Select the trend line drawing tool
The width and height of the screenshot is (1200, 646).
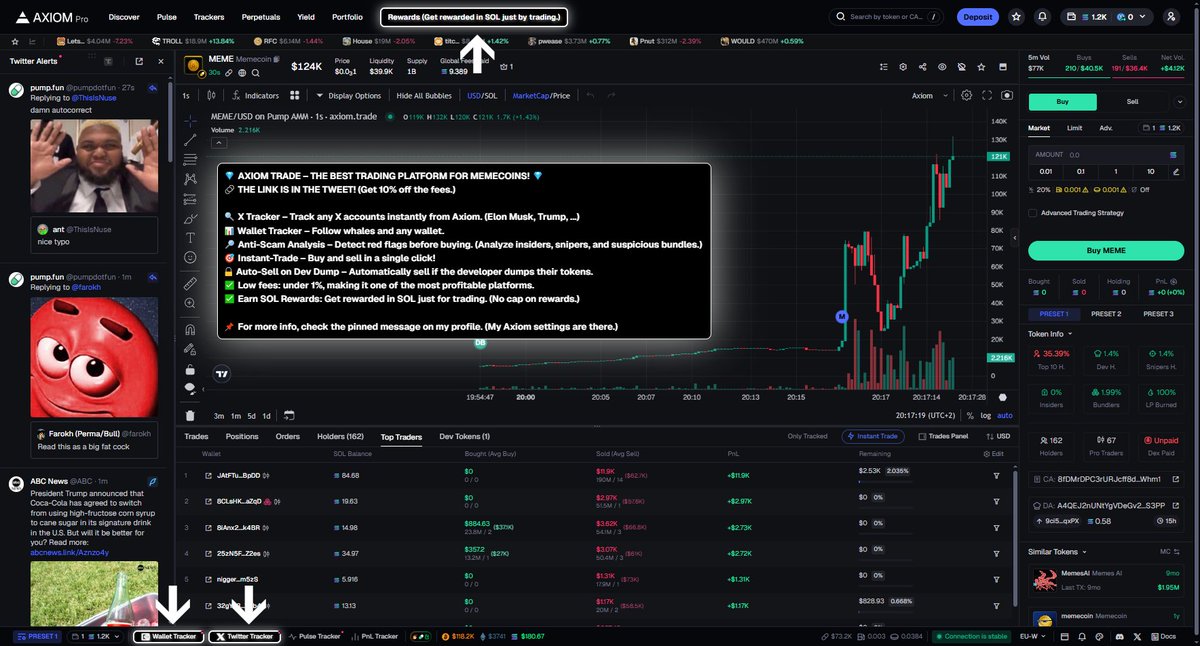(x=190, y=140)
